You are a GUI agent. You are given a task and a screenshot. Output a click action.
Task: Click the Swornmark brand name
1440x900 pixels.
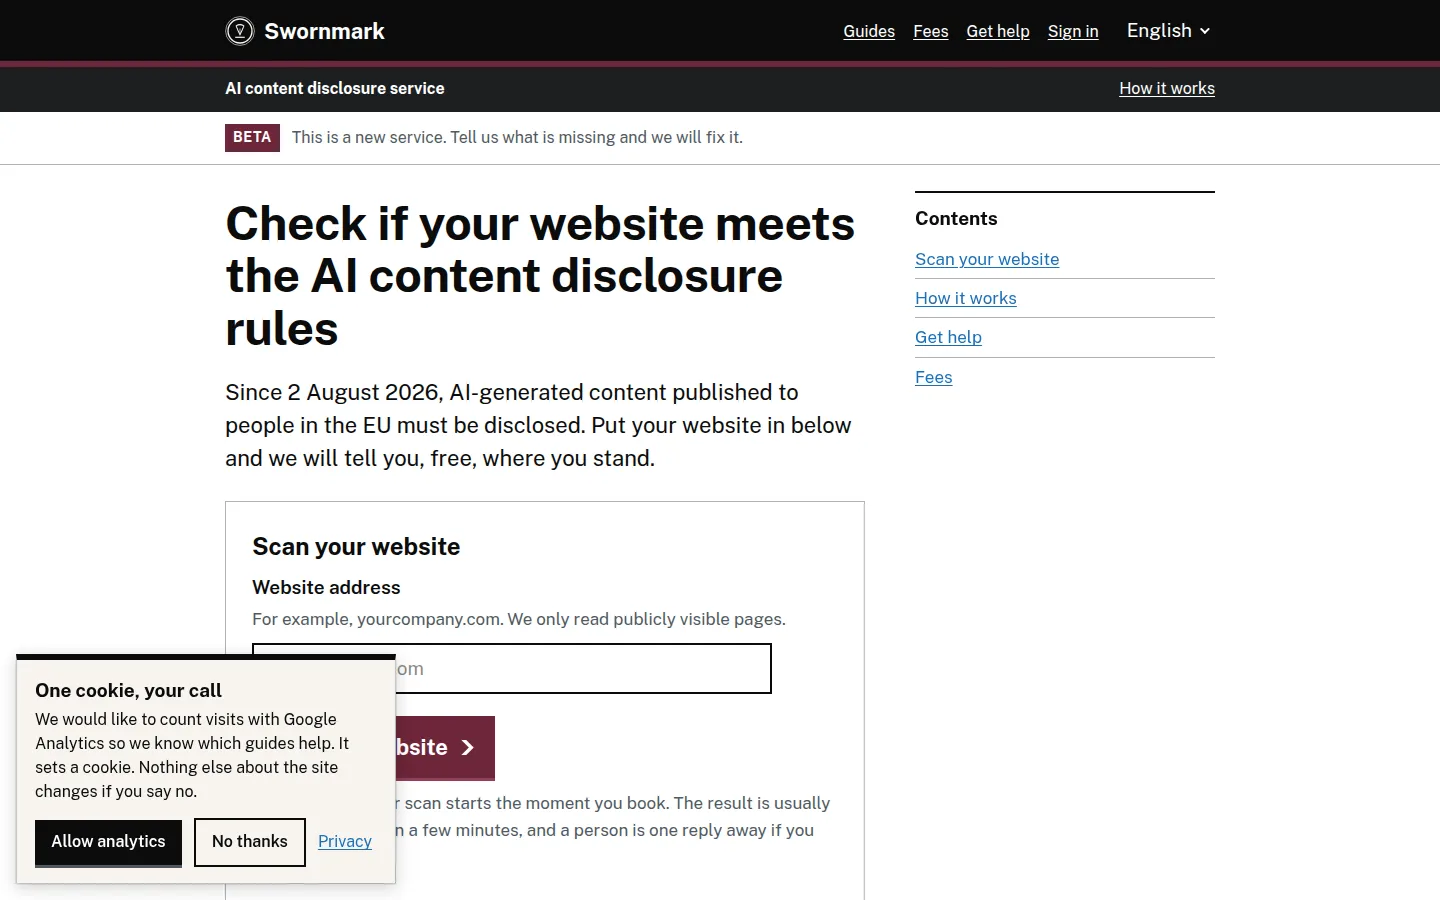coord(324,31)
